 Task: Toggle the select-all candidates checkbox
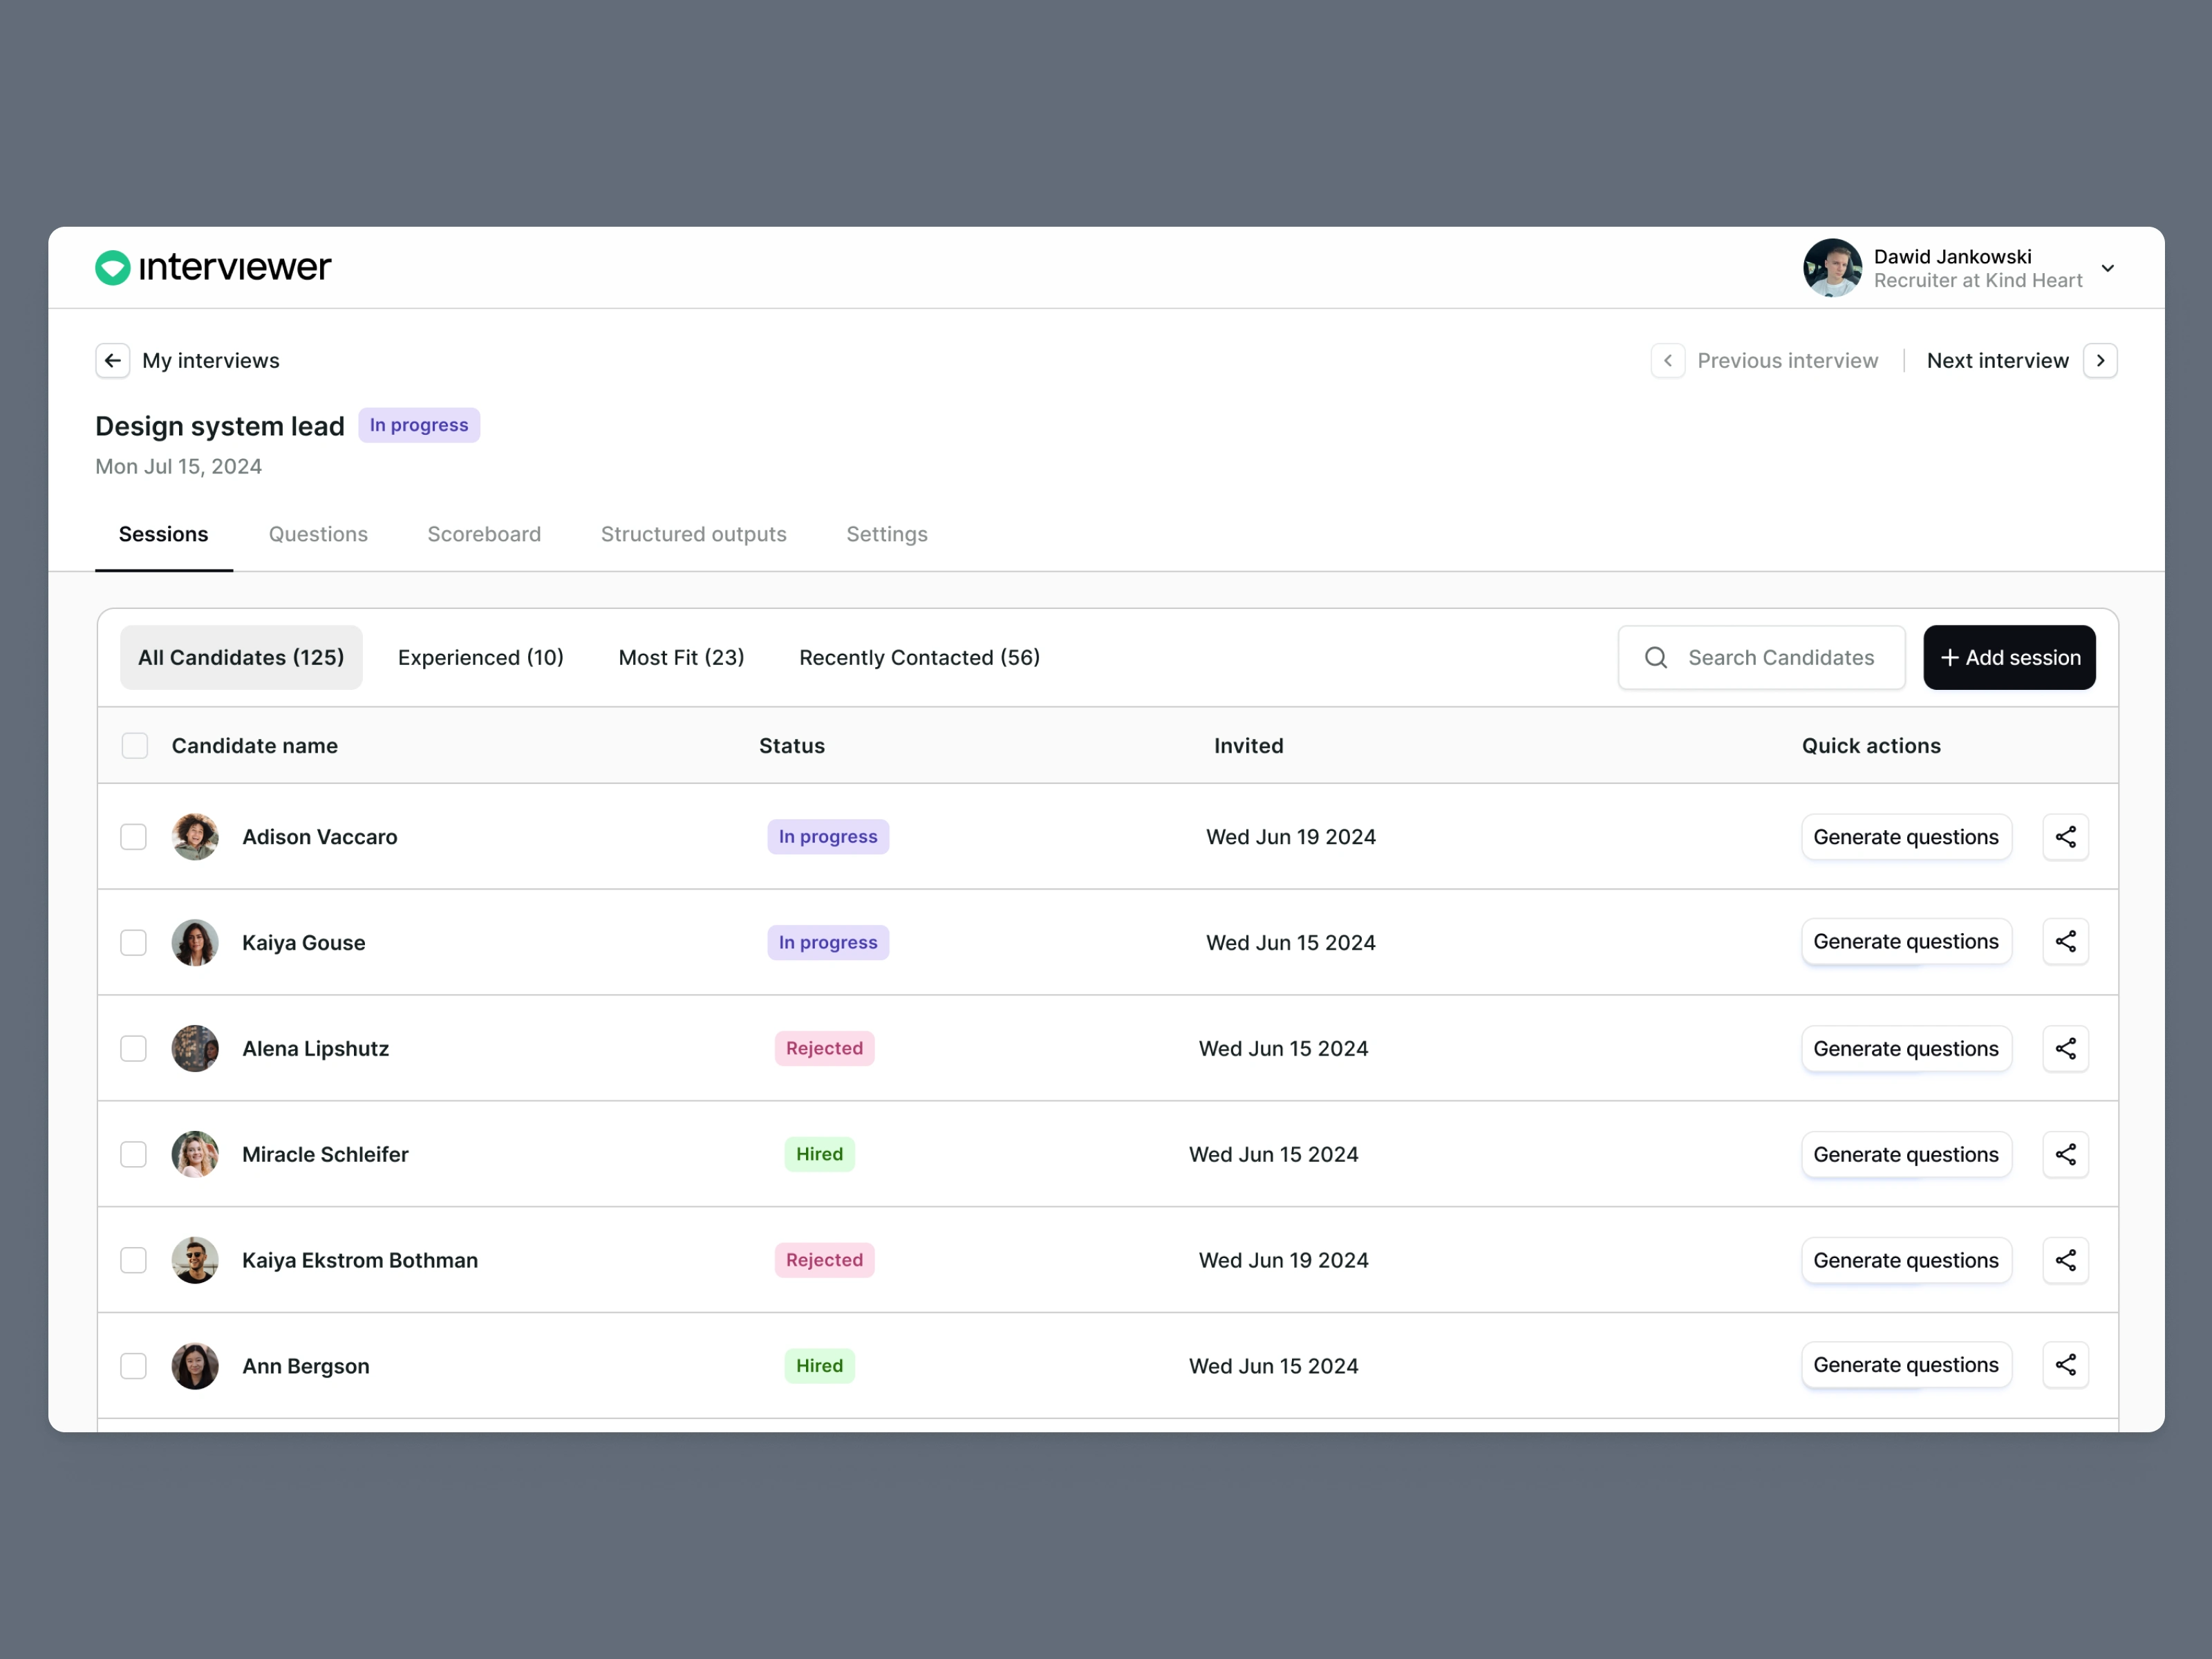pyautogui.click(x=135, y=746)
